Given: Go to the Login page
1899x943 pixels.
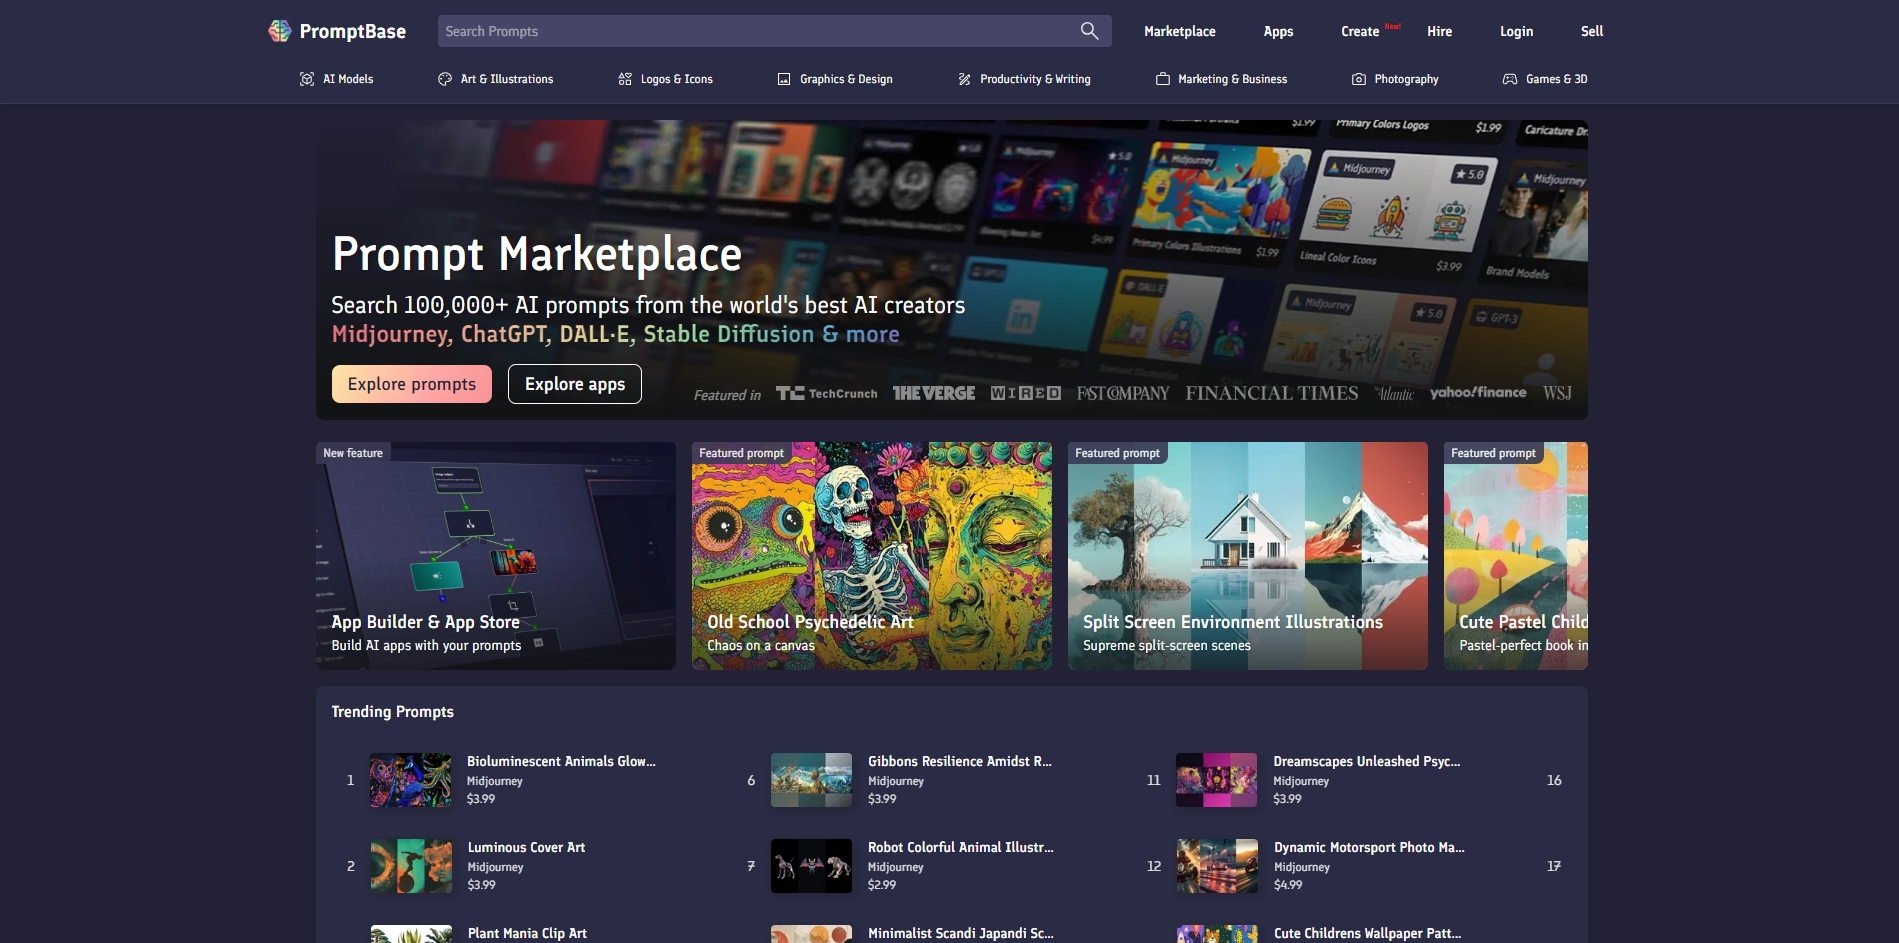Looking at the screenshot, I should tap(1516, 31).
